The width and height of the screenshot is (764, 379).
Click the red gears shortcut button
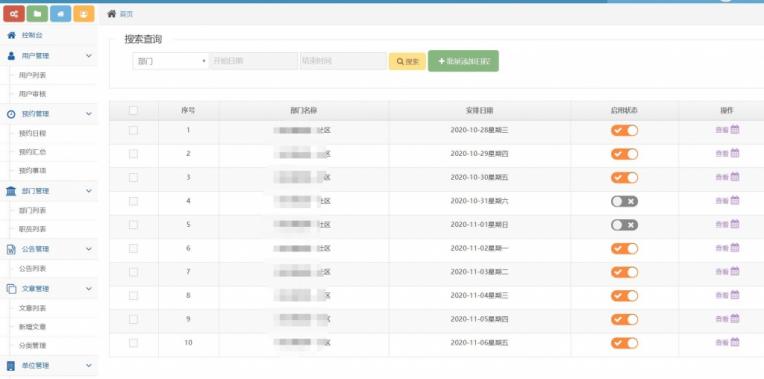14,14
